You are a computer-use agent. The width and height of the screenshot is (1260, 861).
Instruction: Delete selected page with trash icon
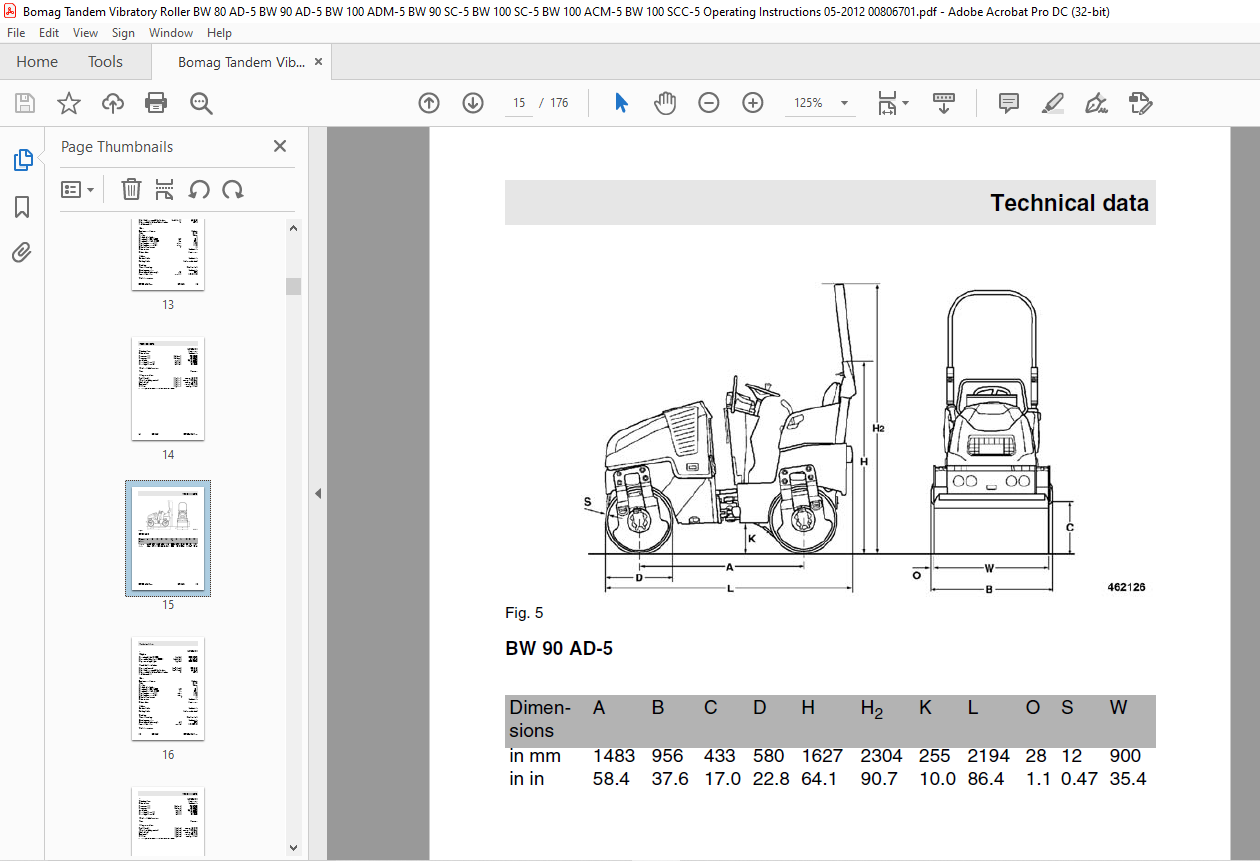pos(131,189)
